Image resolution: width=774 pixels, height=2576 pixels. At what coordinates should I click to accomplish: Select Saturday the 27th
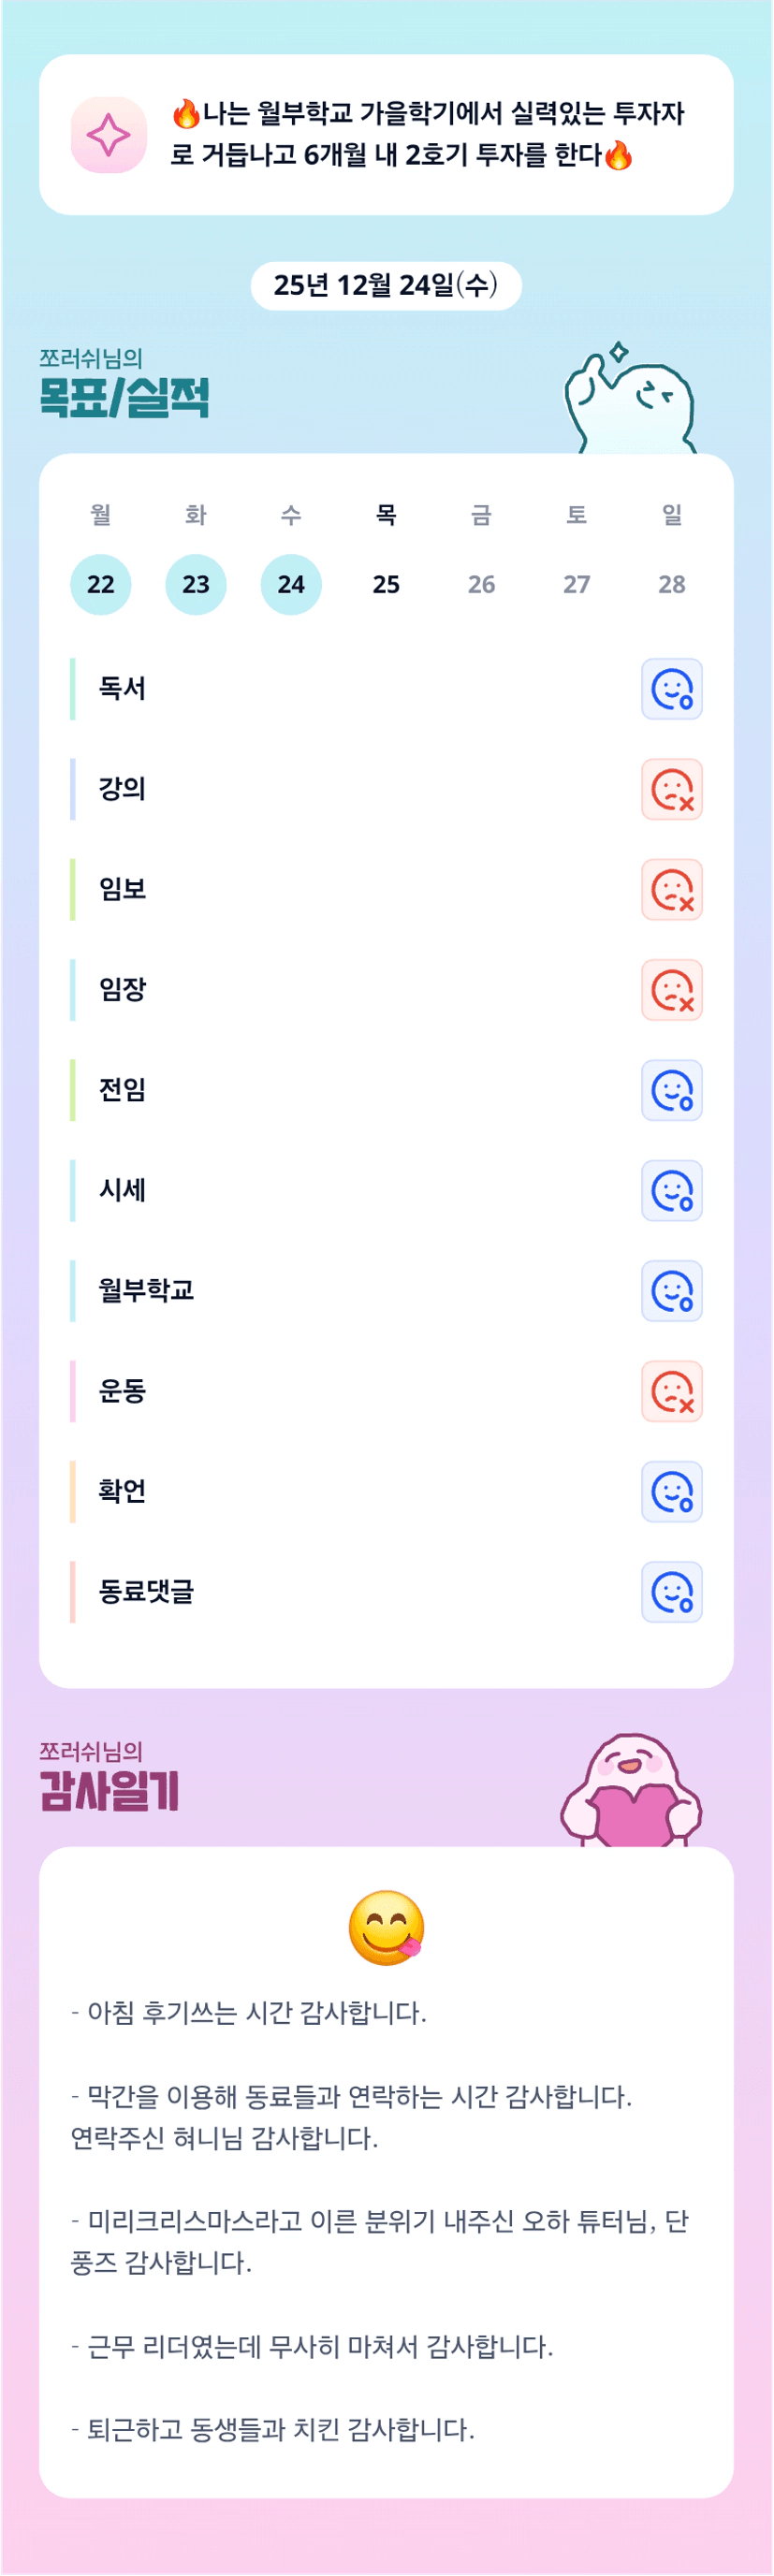576,584
